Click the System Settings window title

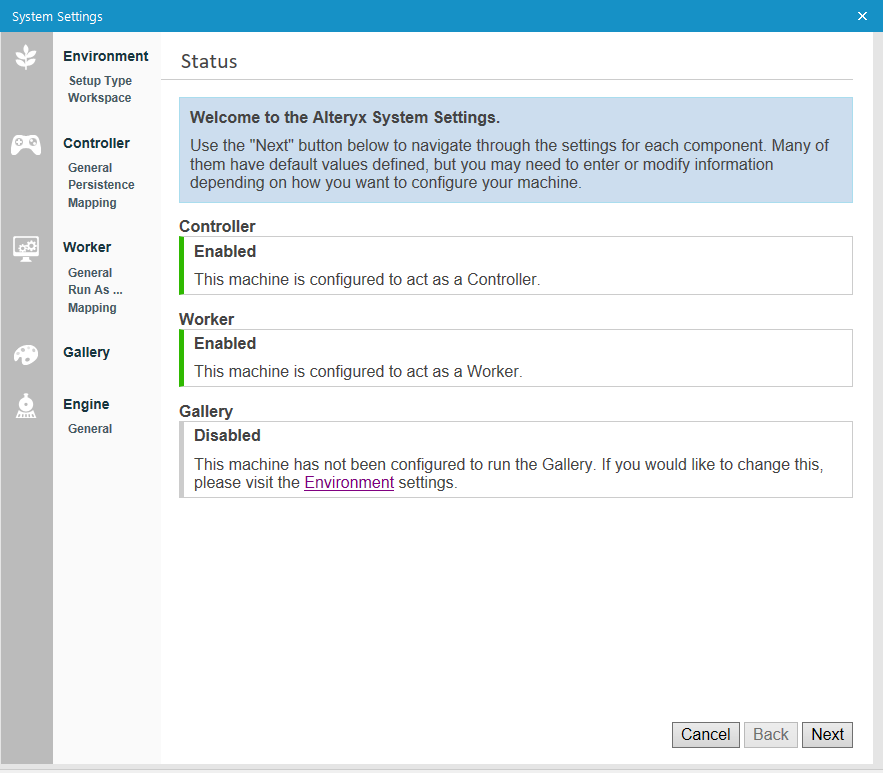pos(57,16)
